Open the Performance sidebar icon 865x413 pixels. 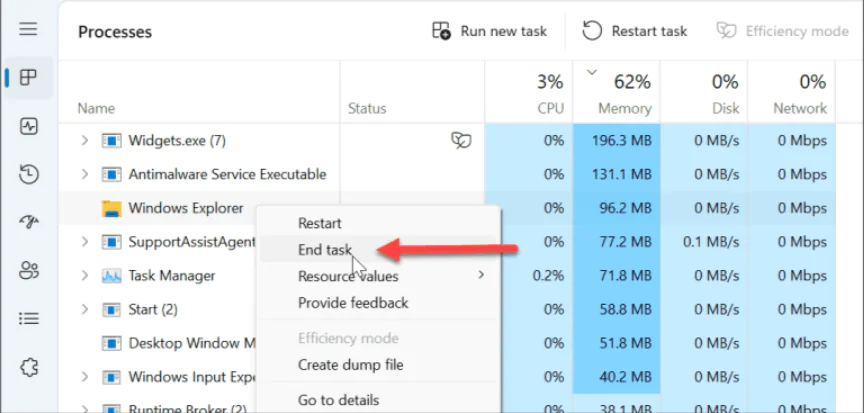28,127
